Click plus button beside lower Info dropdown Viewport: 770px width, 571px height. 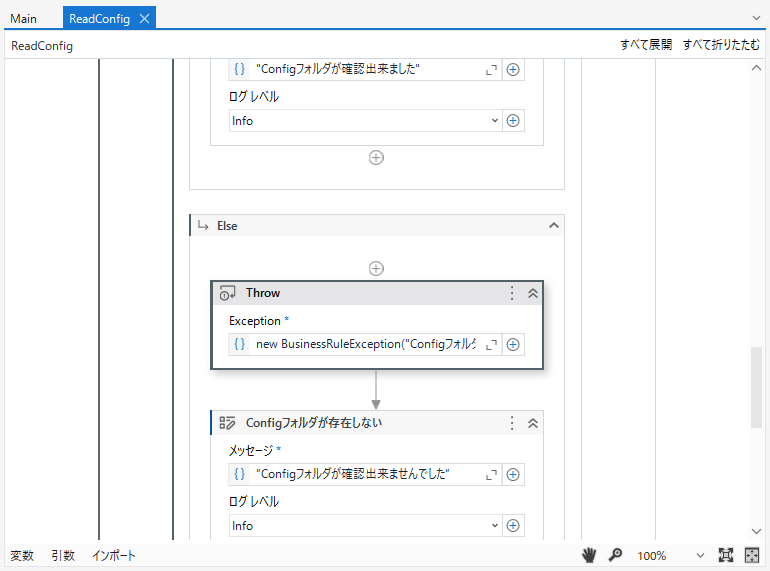point(513,526)
